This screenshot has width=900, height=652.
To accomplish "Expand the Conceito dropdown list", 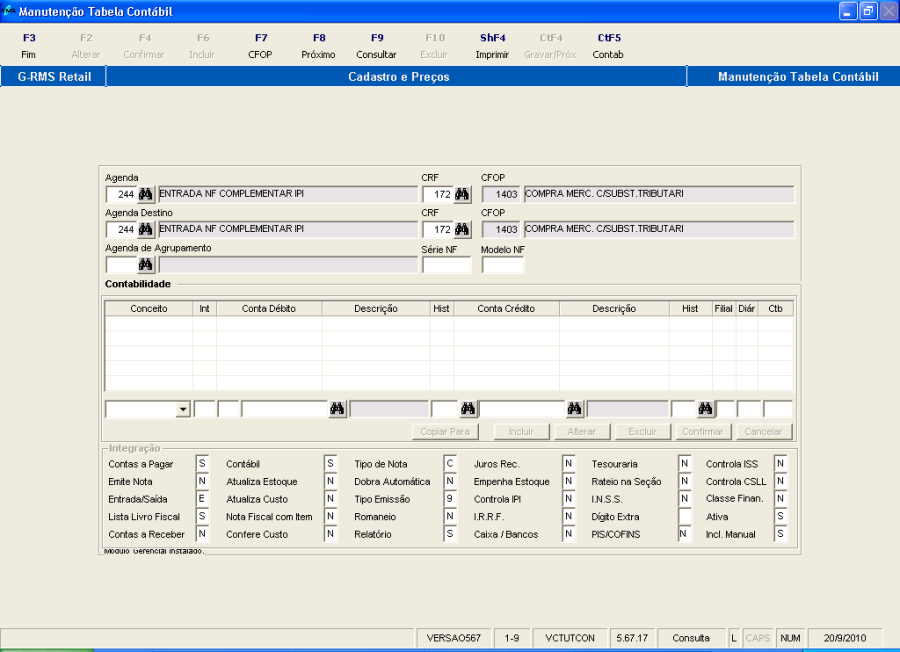I will 182,409.
